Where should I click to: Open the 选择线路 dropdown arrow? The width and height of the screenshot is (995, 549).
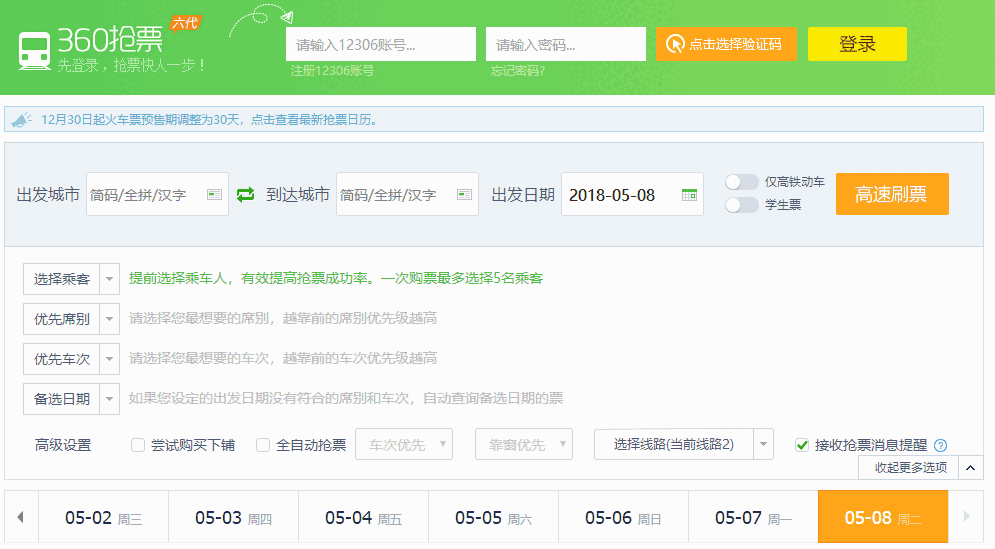pos(763,444)
